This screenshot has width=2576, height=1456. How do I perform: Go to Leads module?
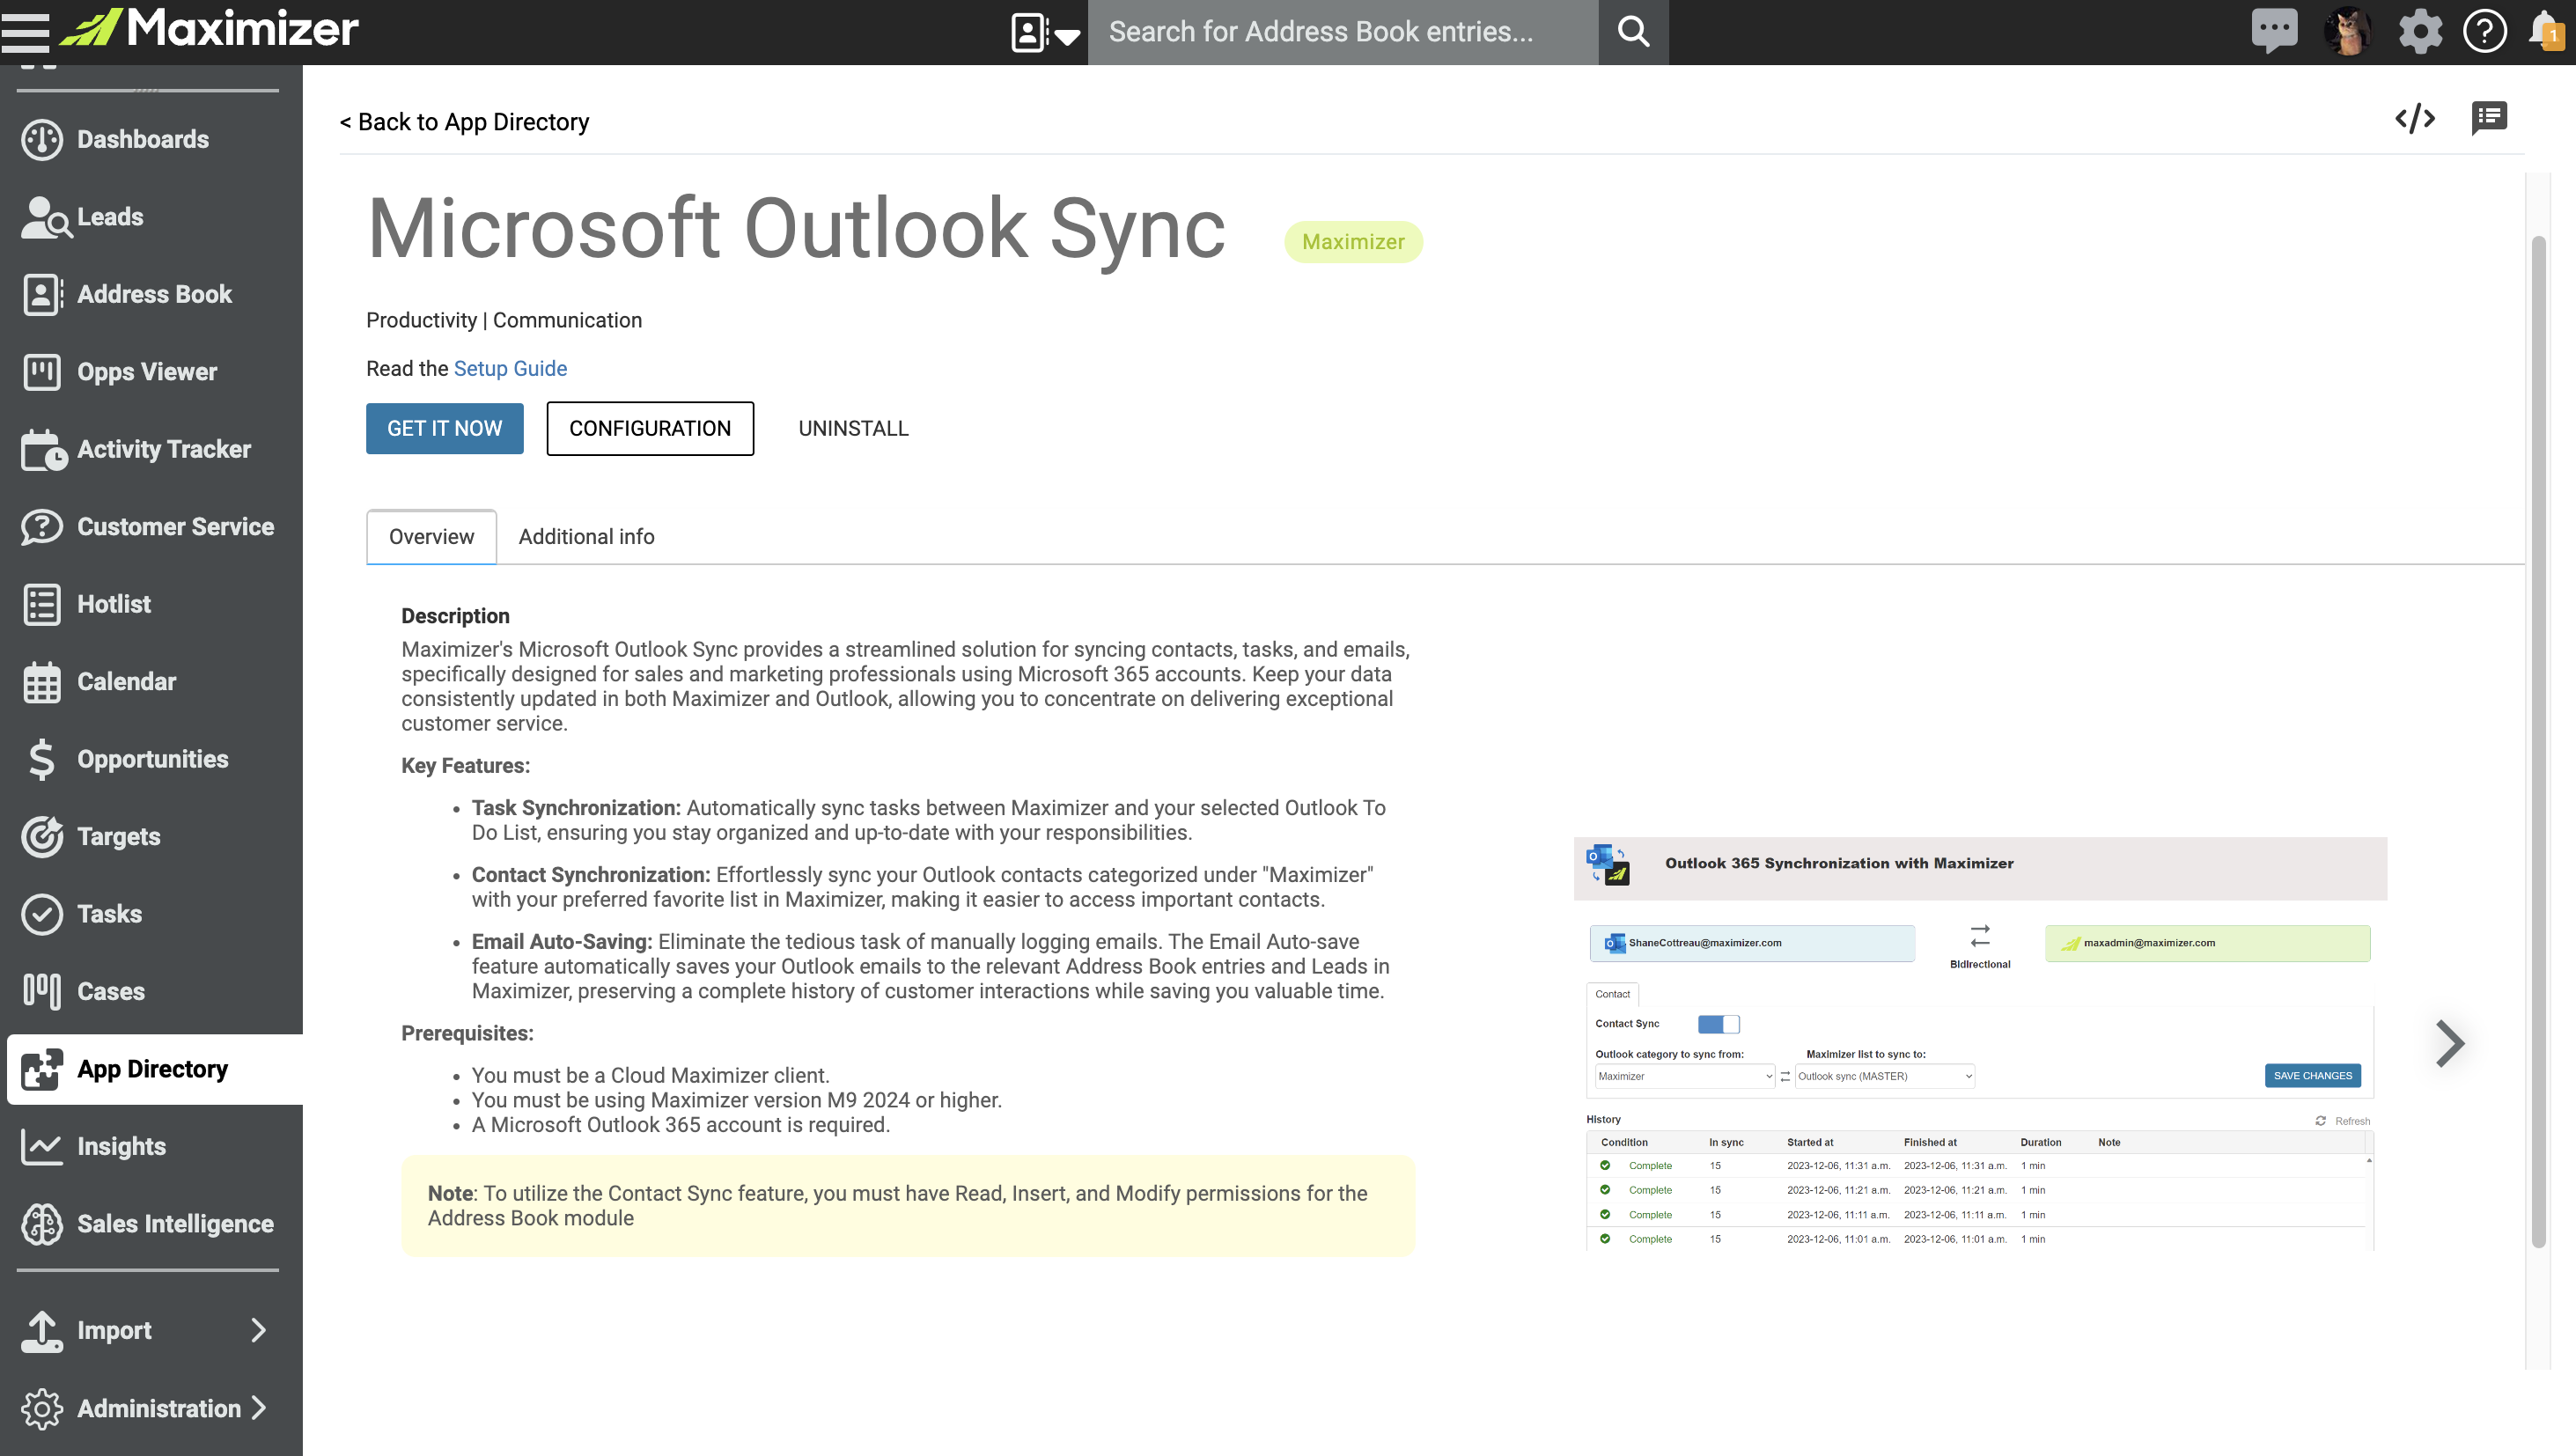[x=151, y=217]
